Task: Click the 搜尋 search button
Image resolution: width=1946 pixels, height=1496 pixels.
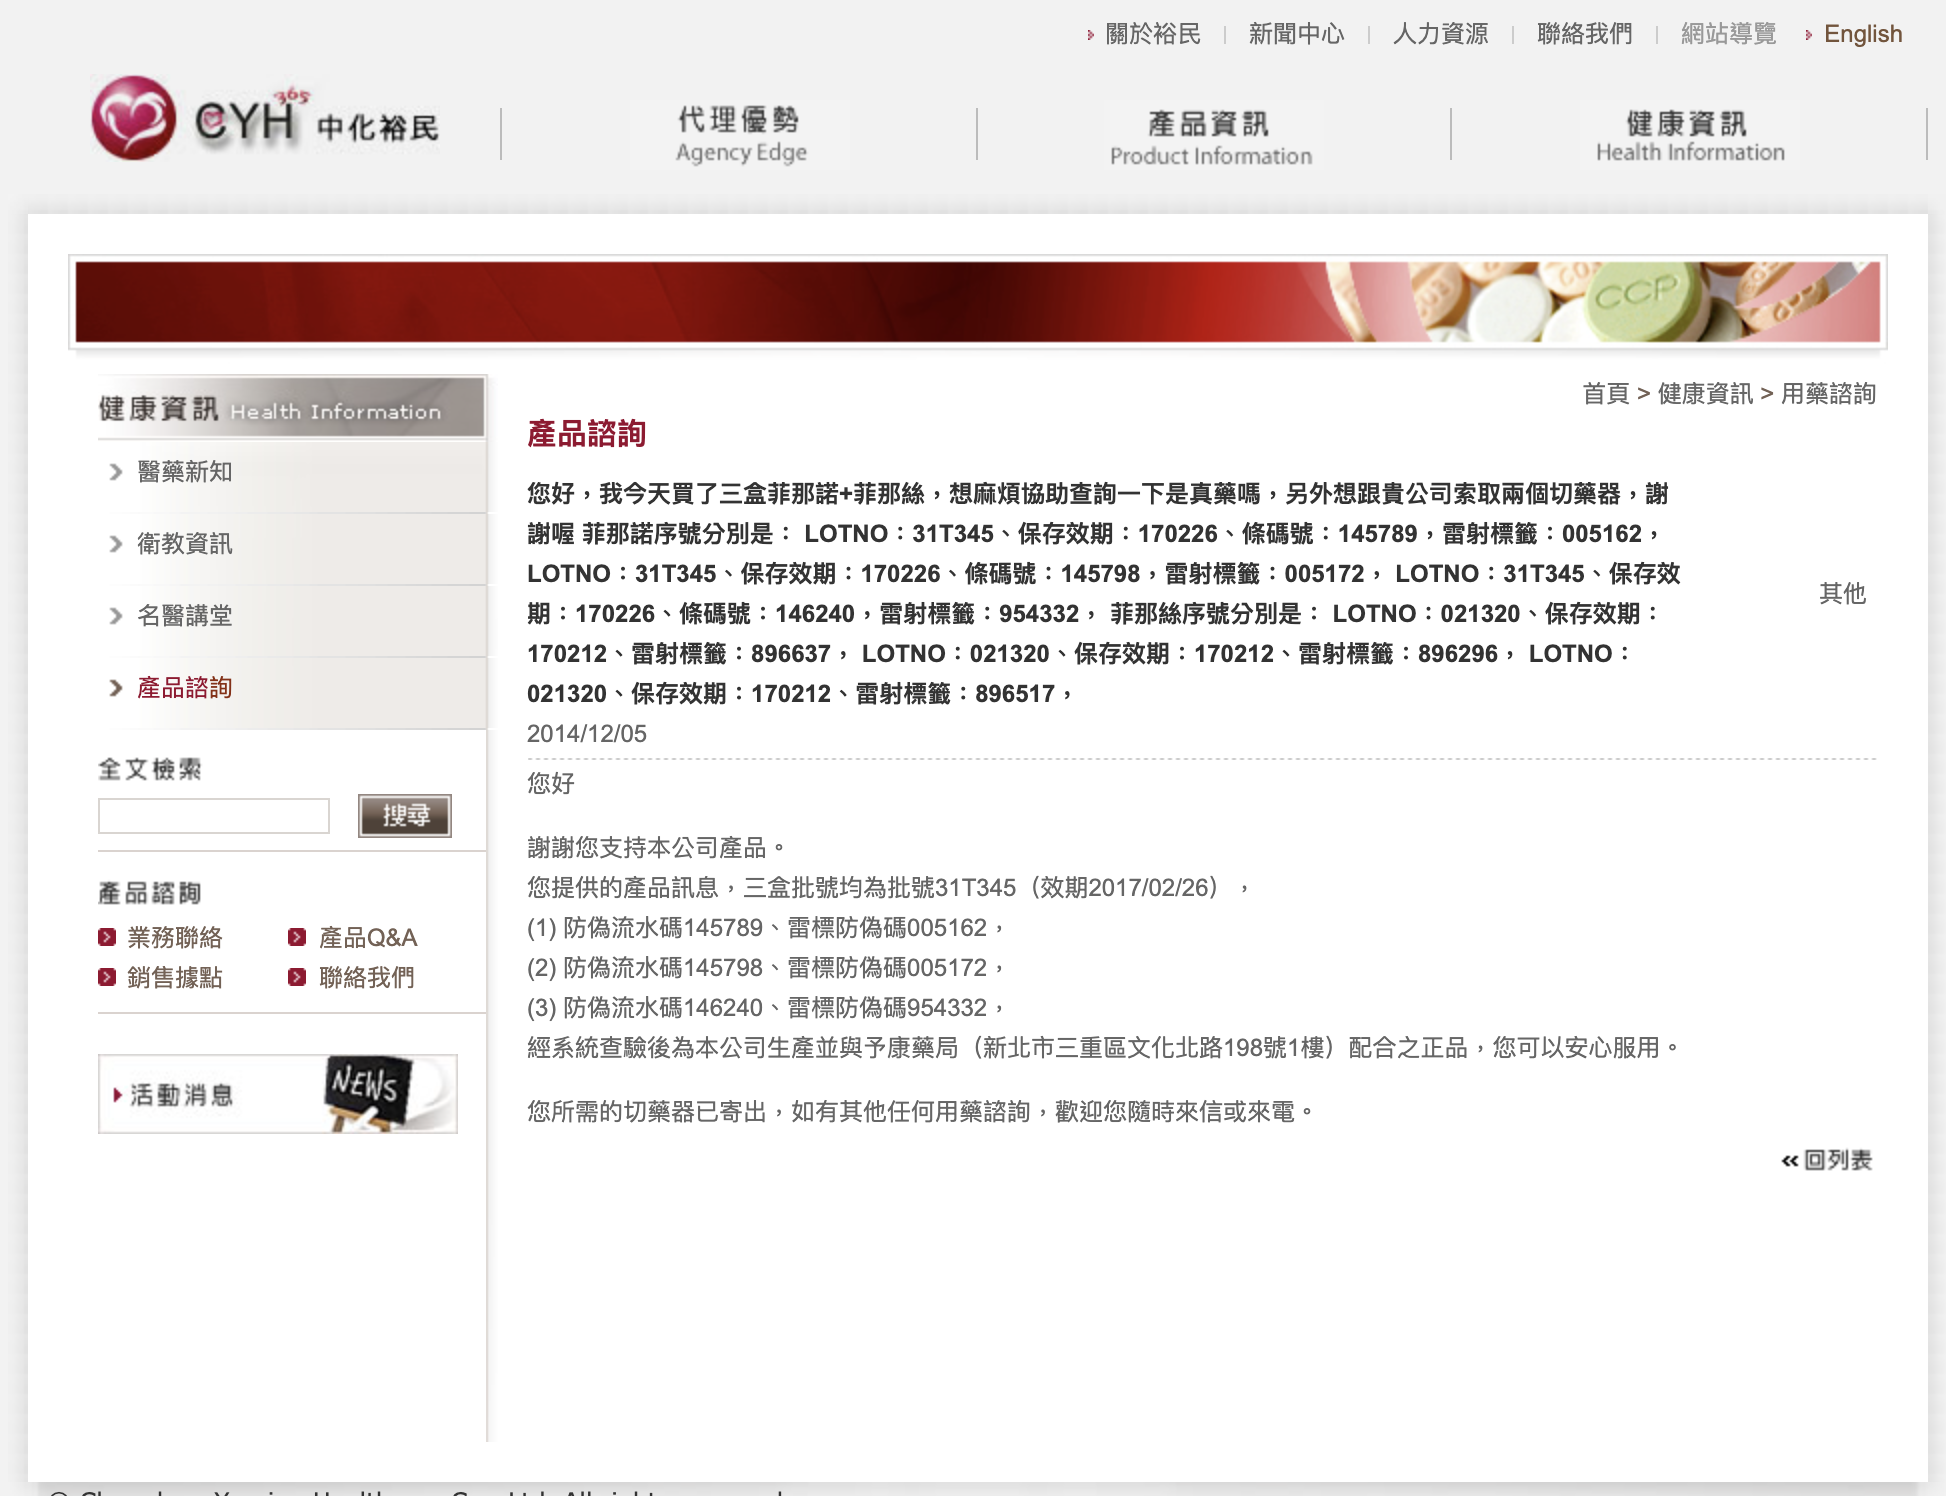Action: tap(405, 816)
